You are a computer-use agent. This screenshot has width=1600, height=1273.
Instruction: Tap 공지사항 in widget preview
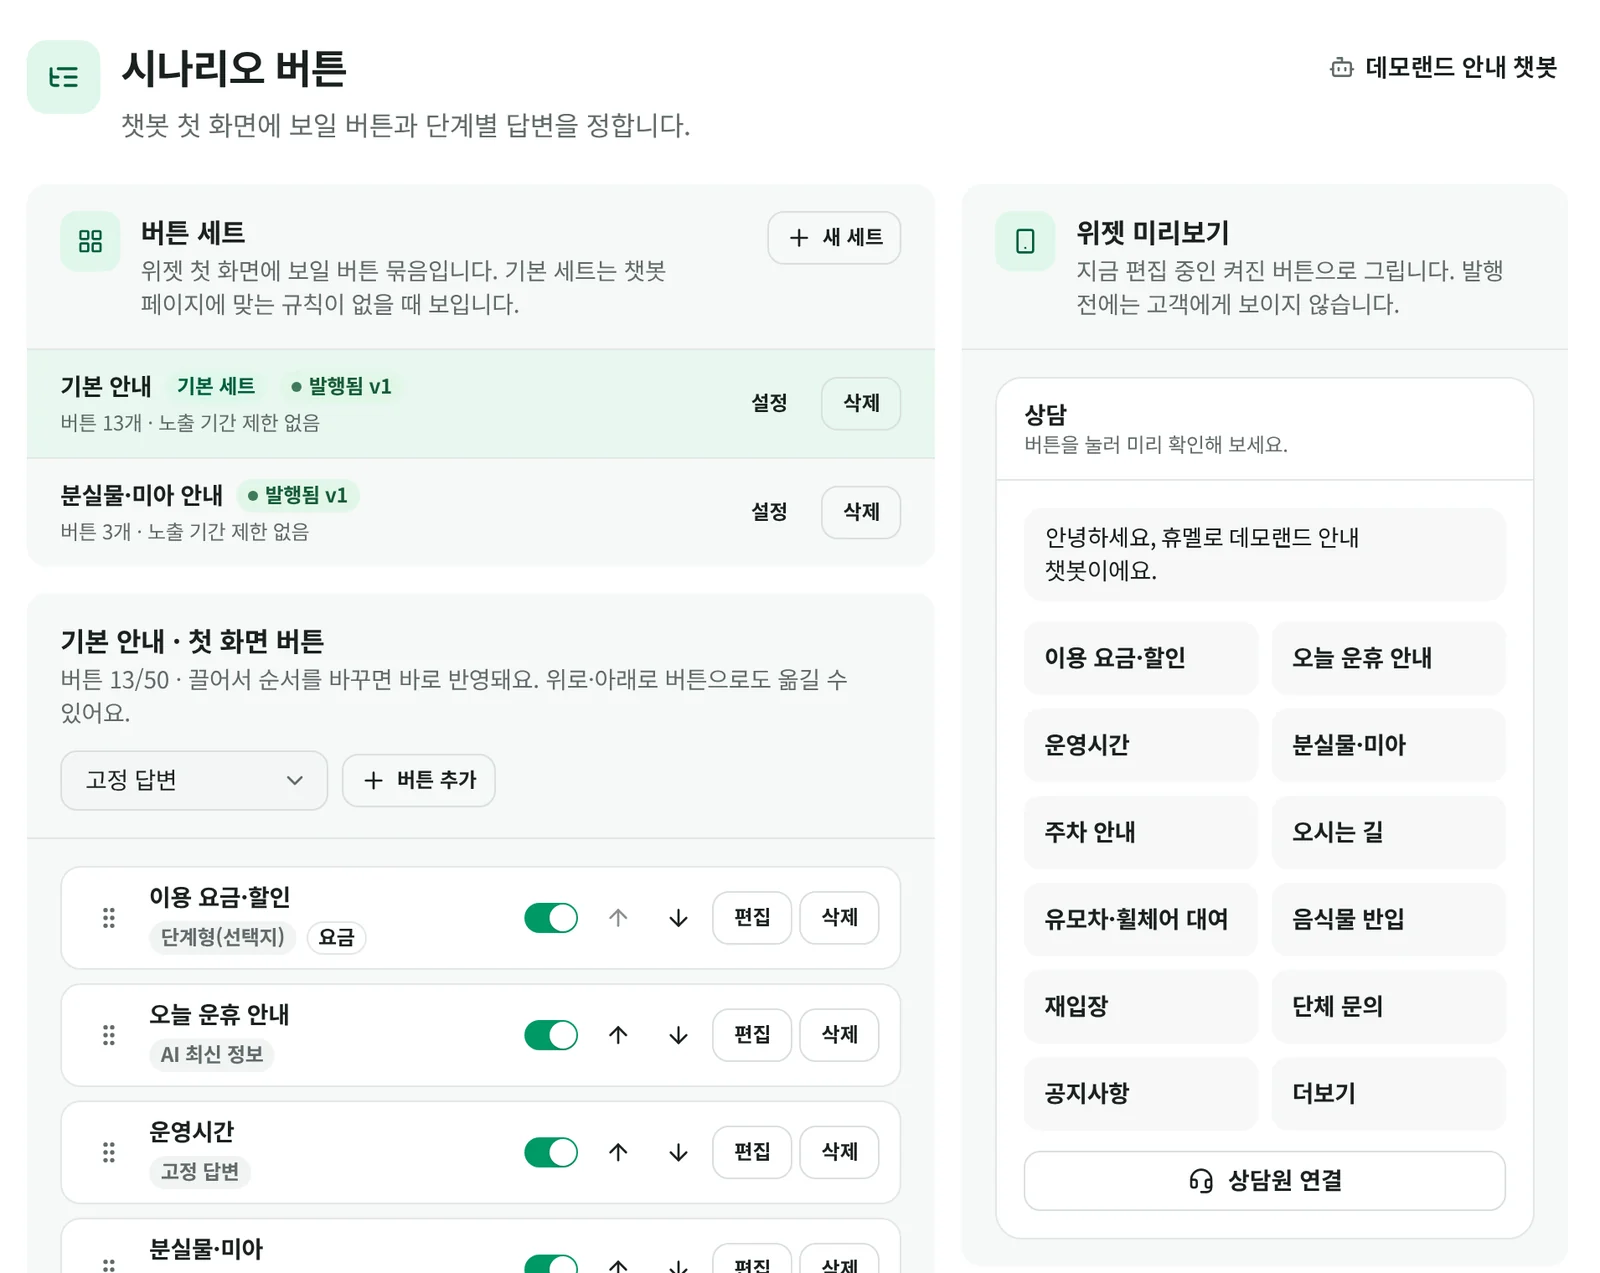(x=1141, y=1093)
